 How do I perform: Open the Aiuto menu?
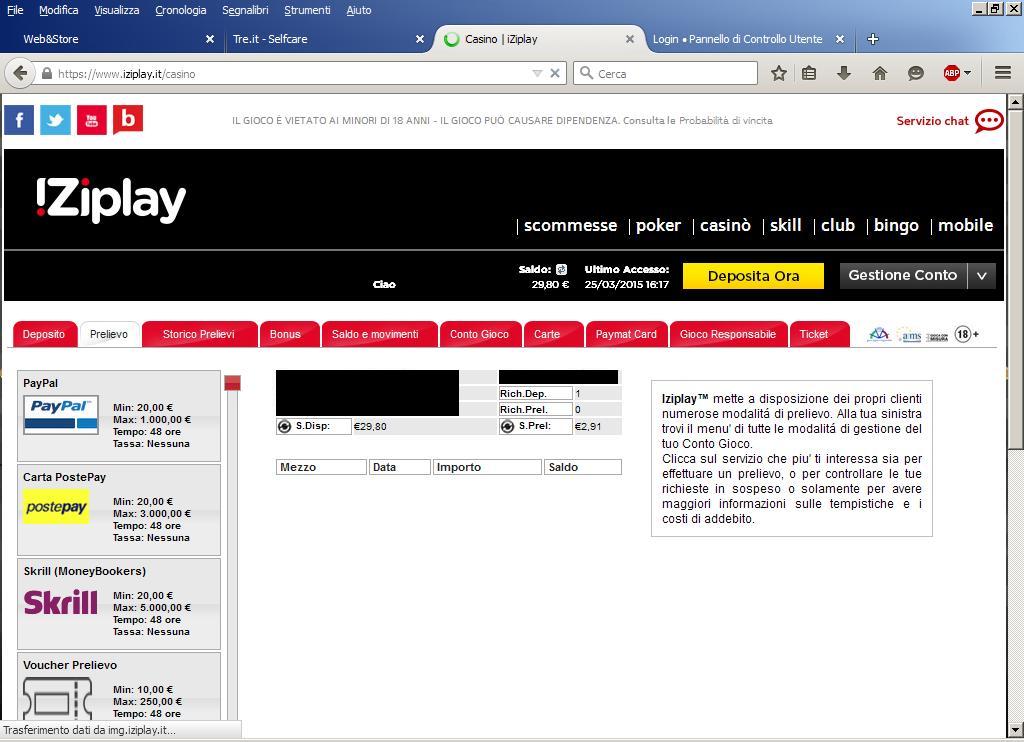[359, 10]
